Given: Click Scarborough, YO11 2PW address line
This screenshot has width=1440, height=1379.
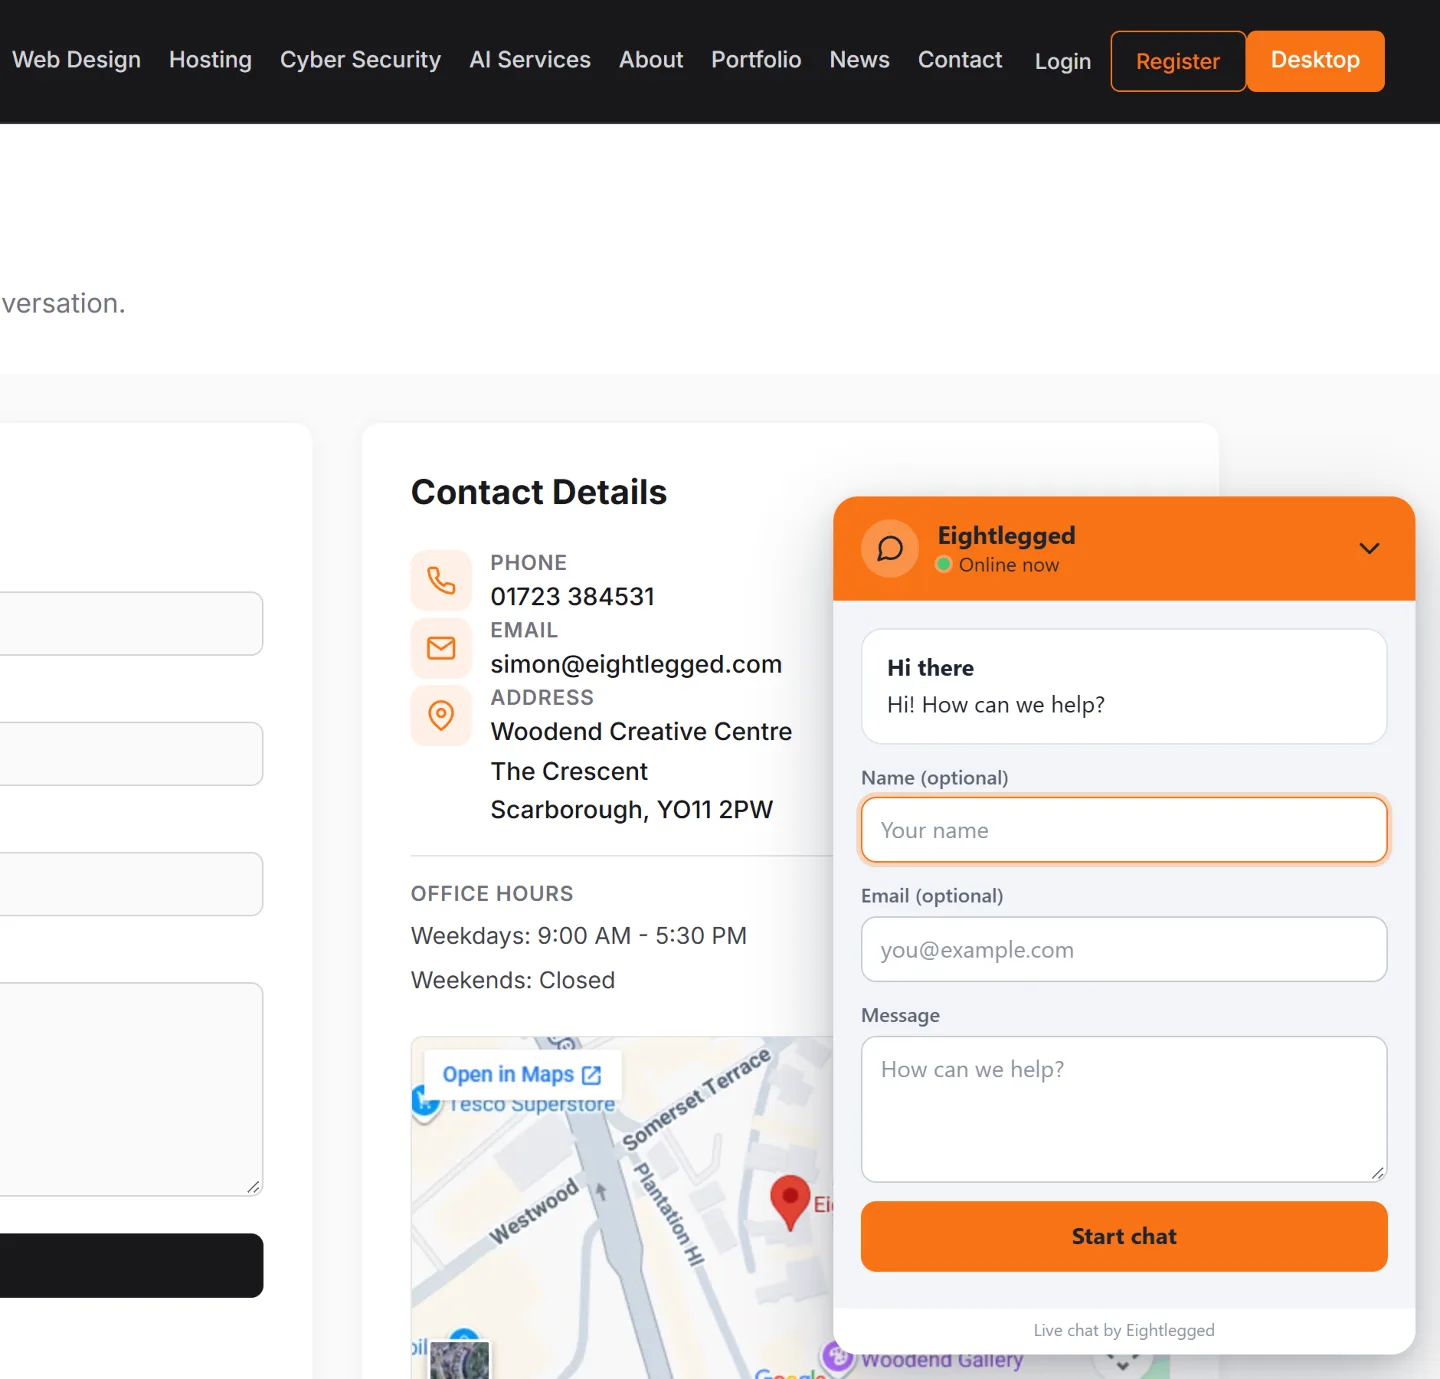Looking at the screenshot, I should click(632, 810).
